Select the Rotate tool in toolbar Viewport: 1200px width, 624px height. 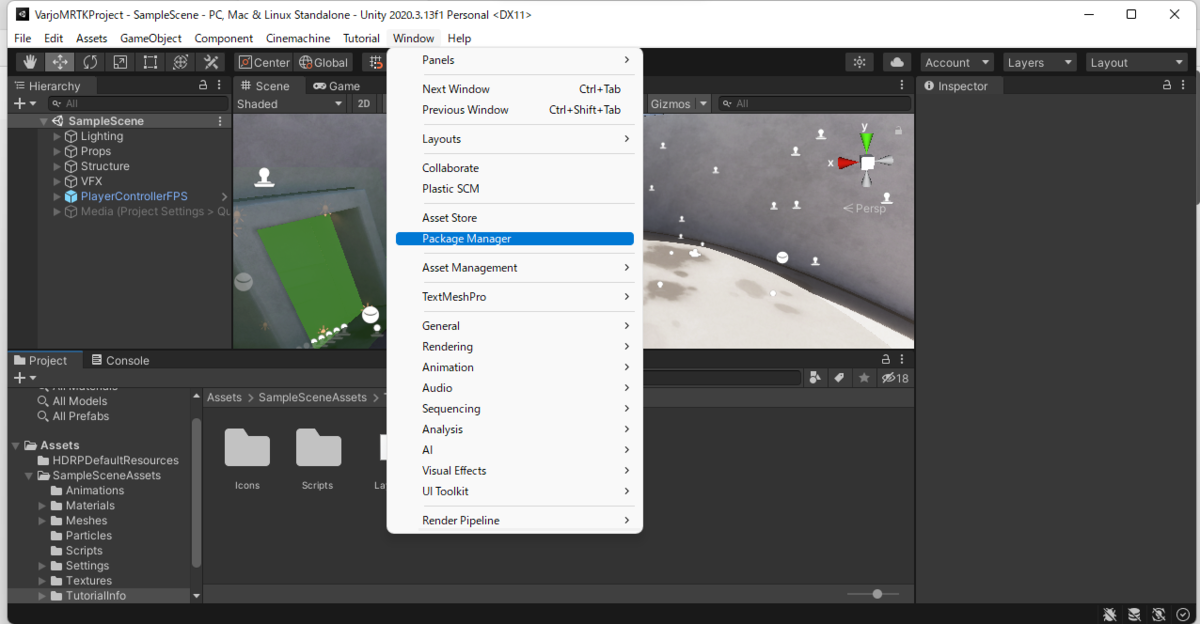coord(90,62)
